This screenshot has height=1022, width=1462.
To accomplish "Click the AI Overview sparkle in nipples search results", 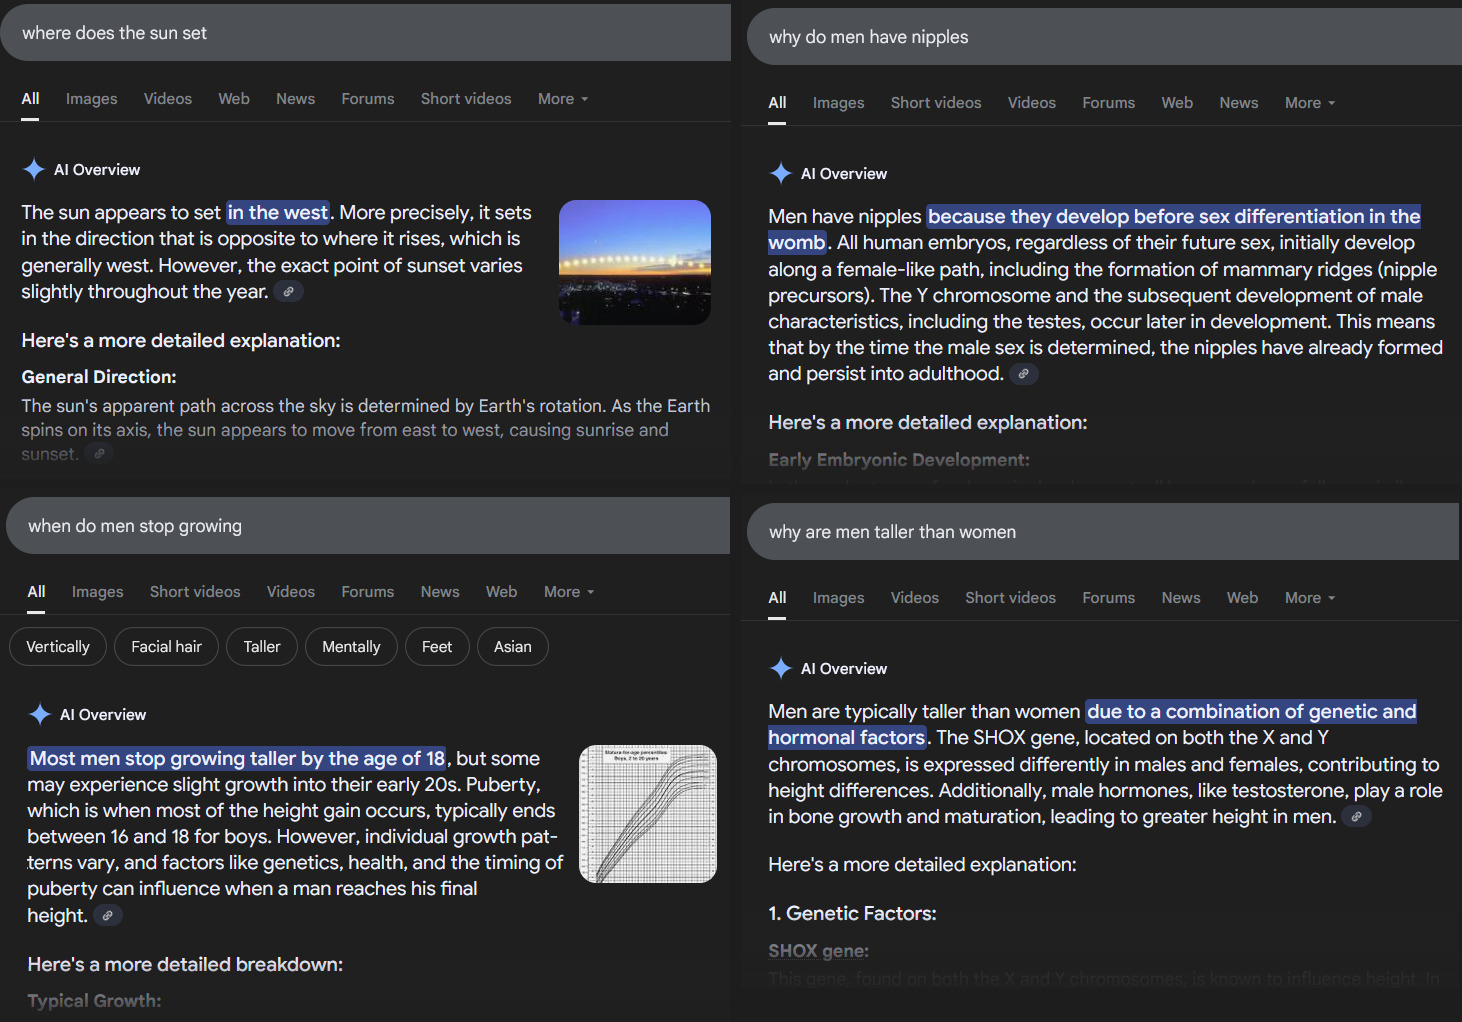I will 781,174.
